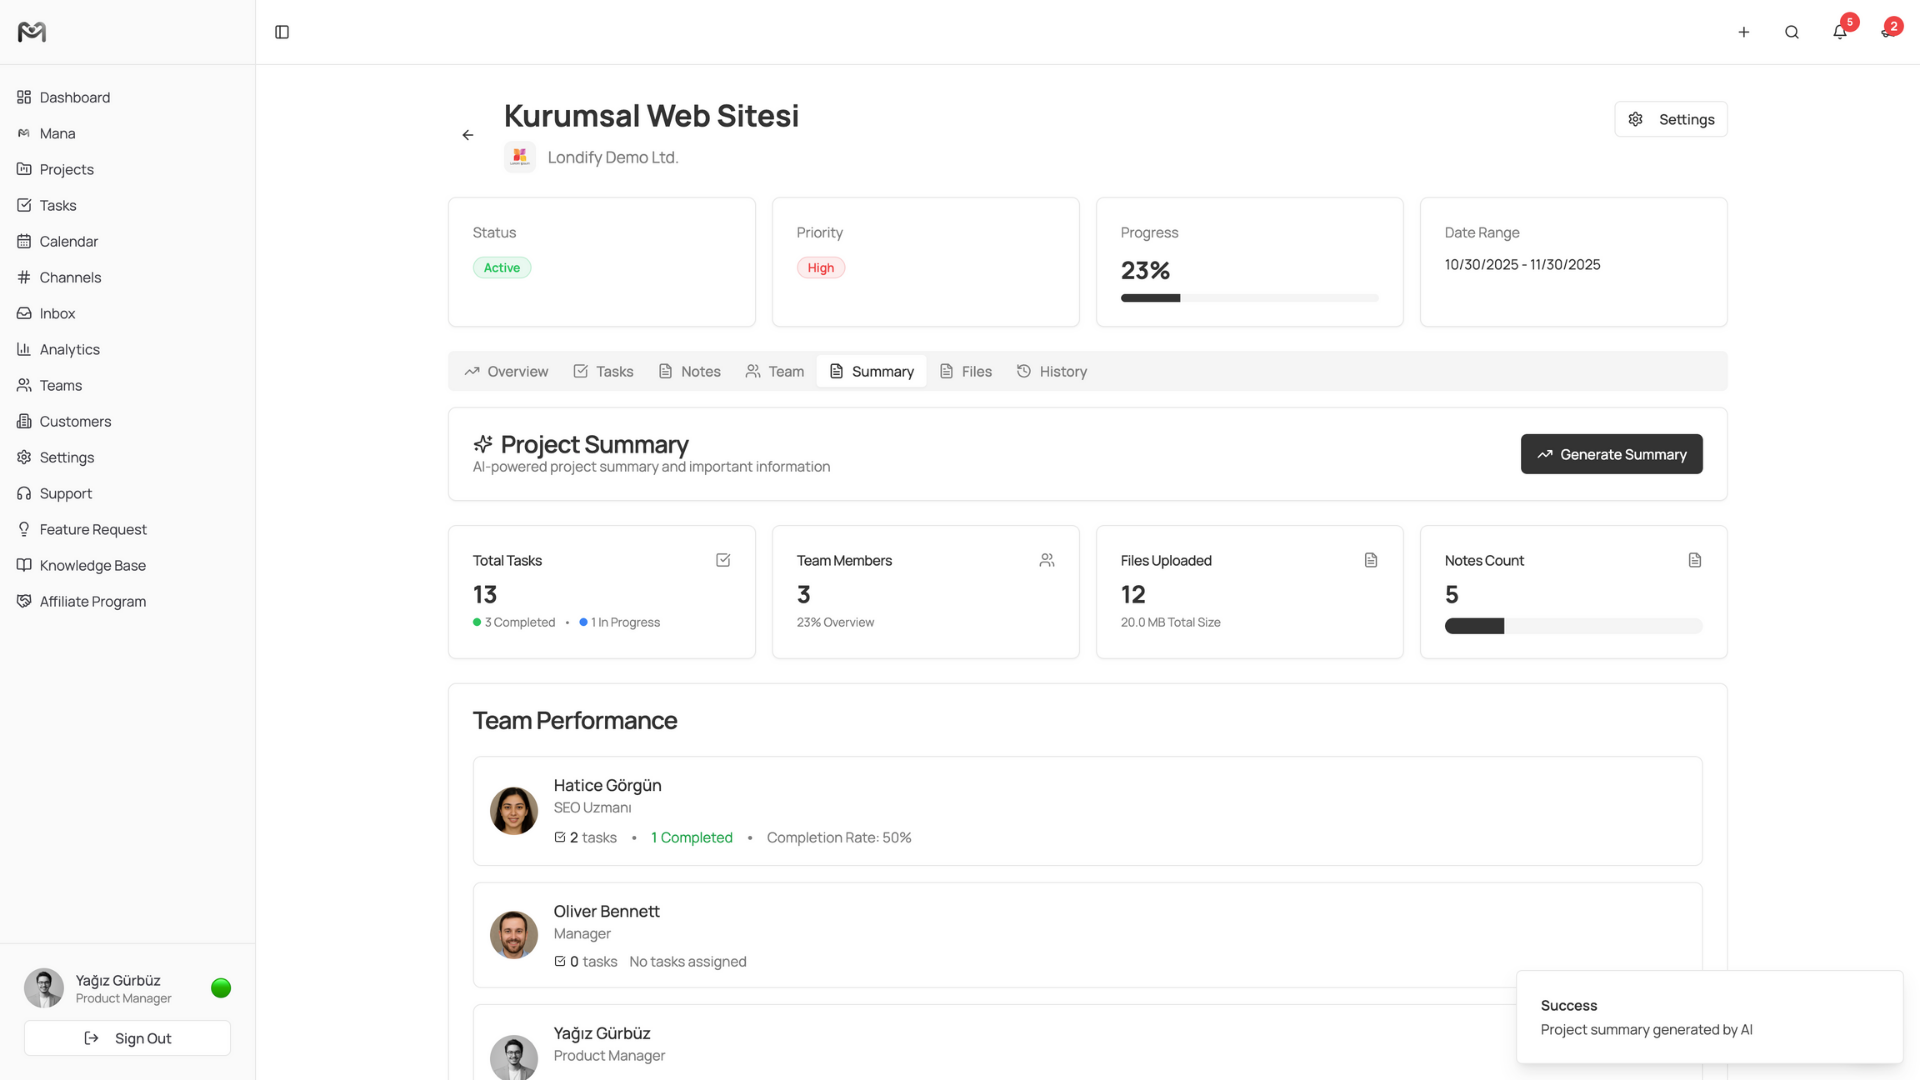The width and height of the screenshot is (1920, 1080).
Task: Open search via magnifier icon
Action: coord(1791,32)
